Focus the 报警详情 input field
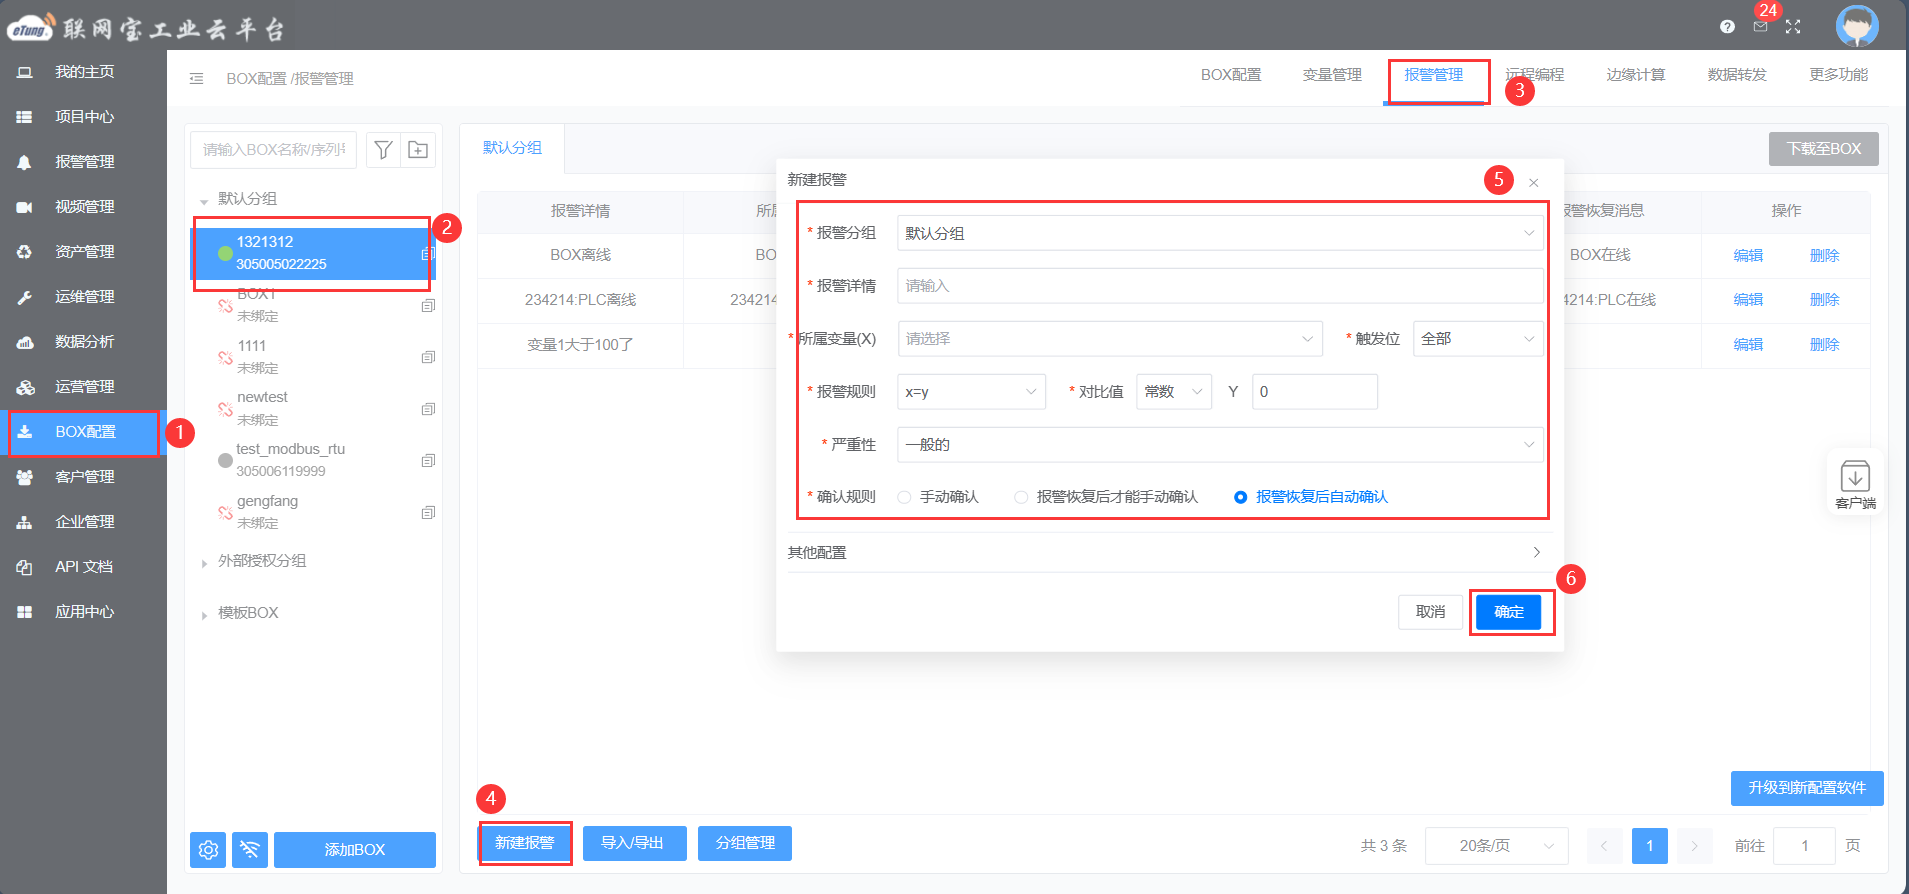The height and width of the screenshot is (894, 1909). point(1220,286)
